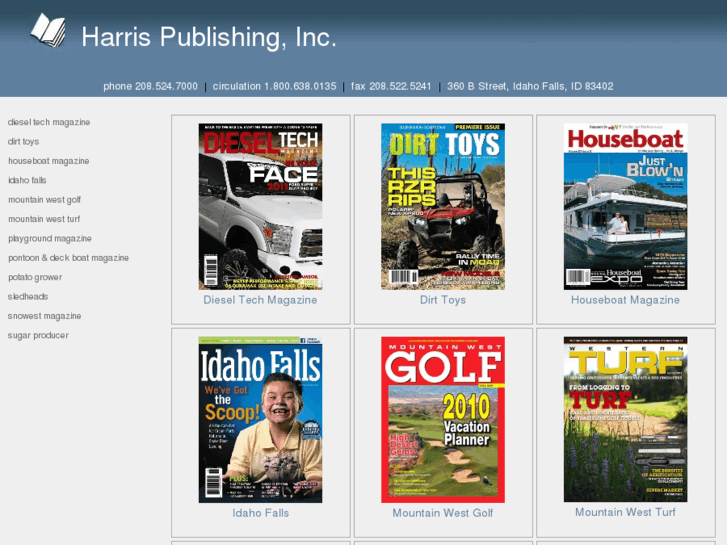Image resolution: width=727 pixels, height=545 pixels.
Task: Select mountain west turf in sidebar
Action: click(x=44, y=219)
